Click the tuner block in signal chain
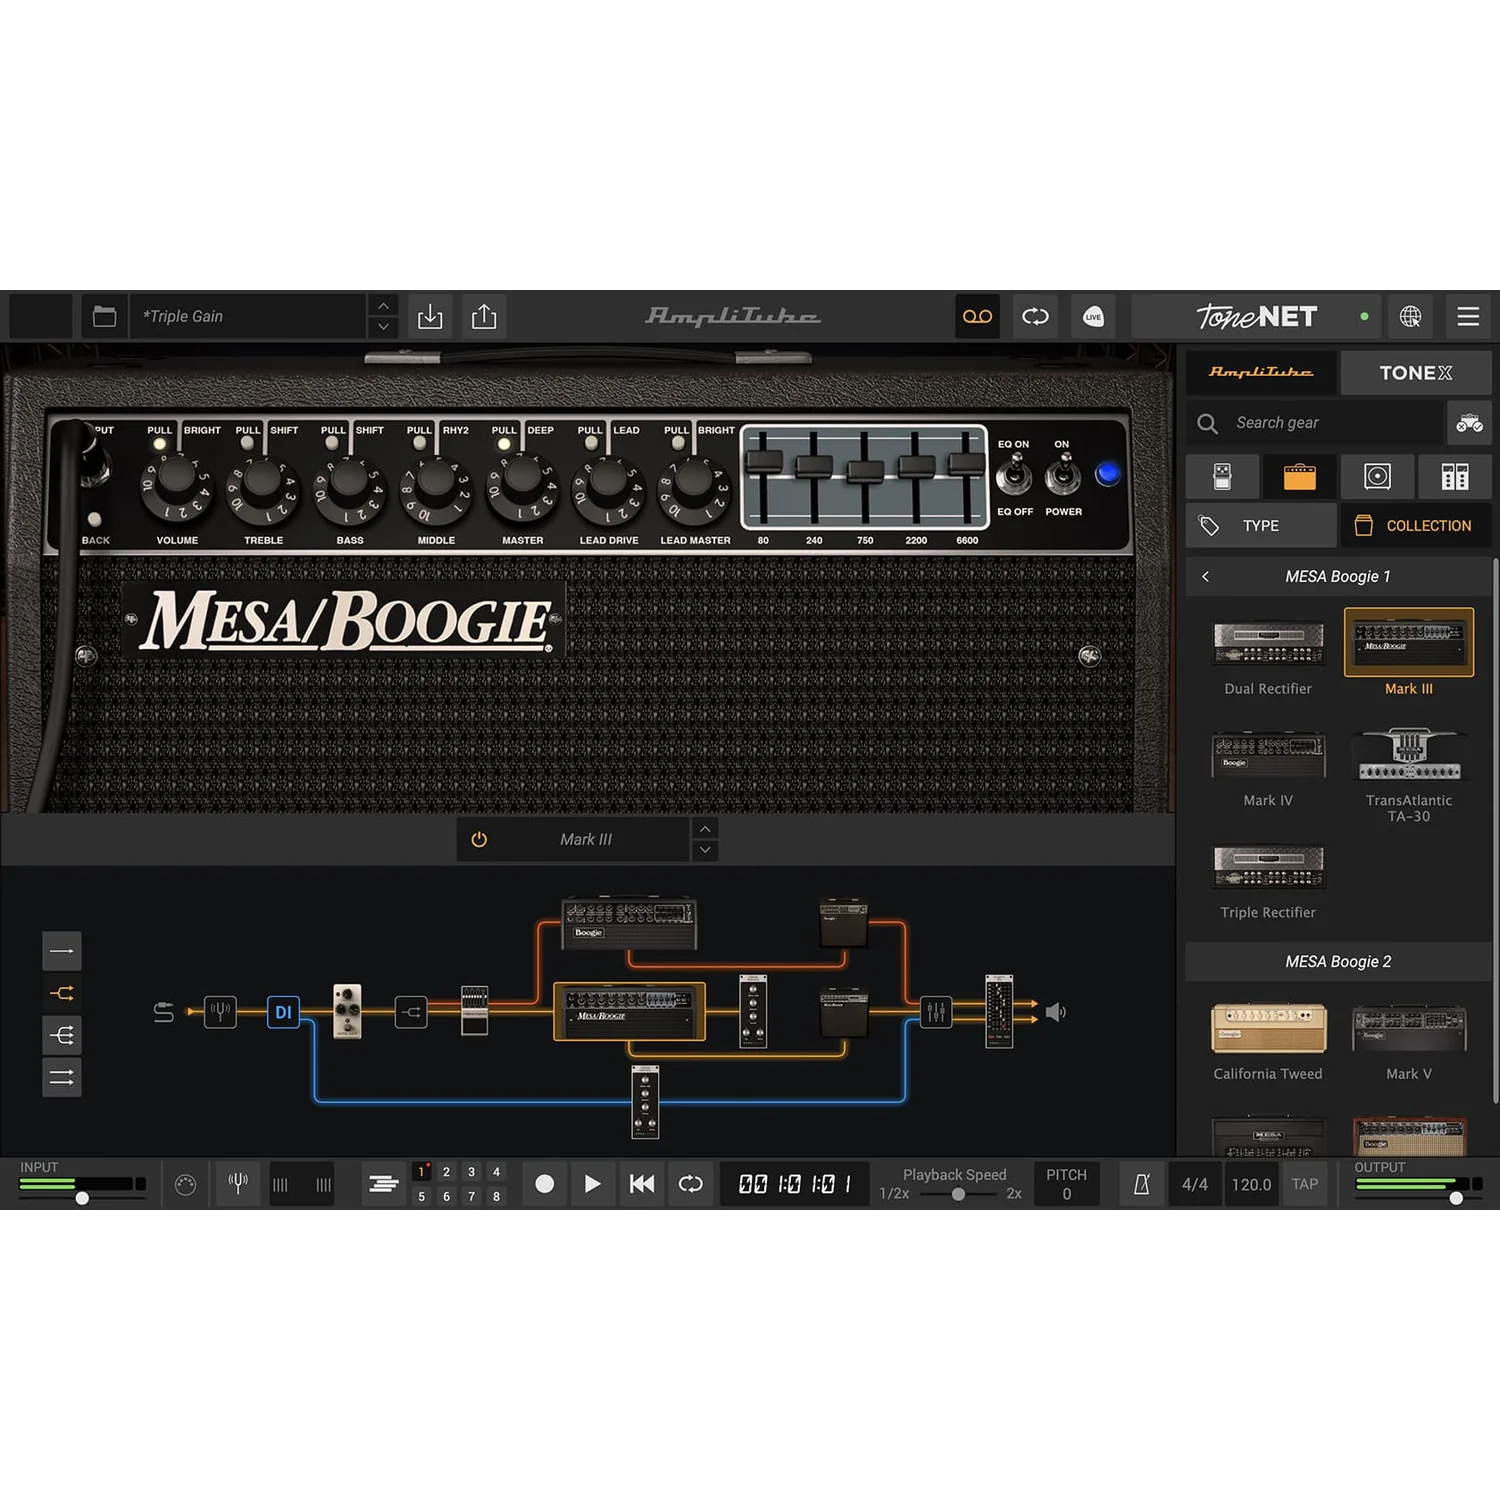Image resolution: width=1500 pixels, height=1500 pixels. click(x=220, y=1012)
